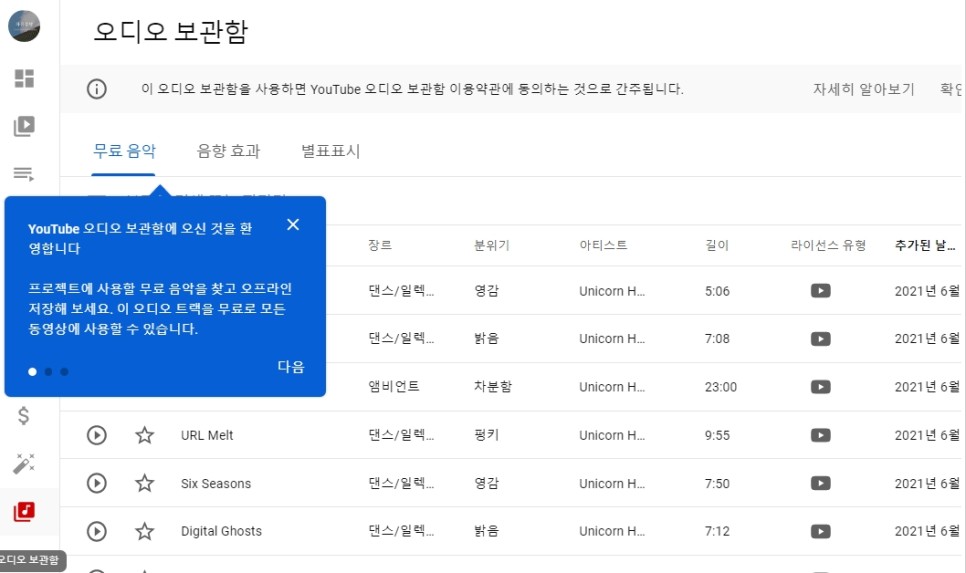Viewport: 966px width, 573px height.
Task: Switch to the 별표표시 tab
Action: pyautogui.click(x=331, y=151)
